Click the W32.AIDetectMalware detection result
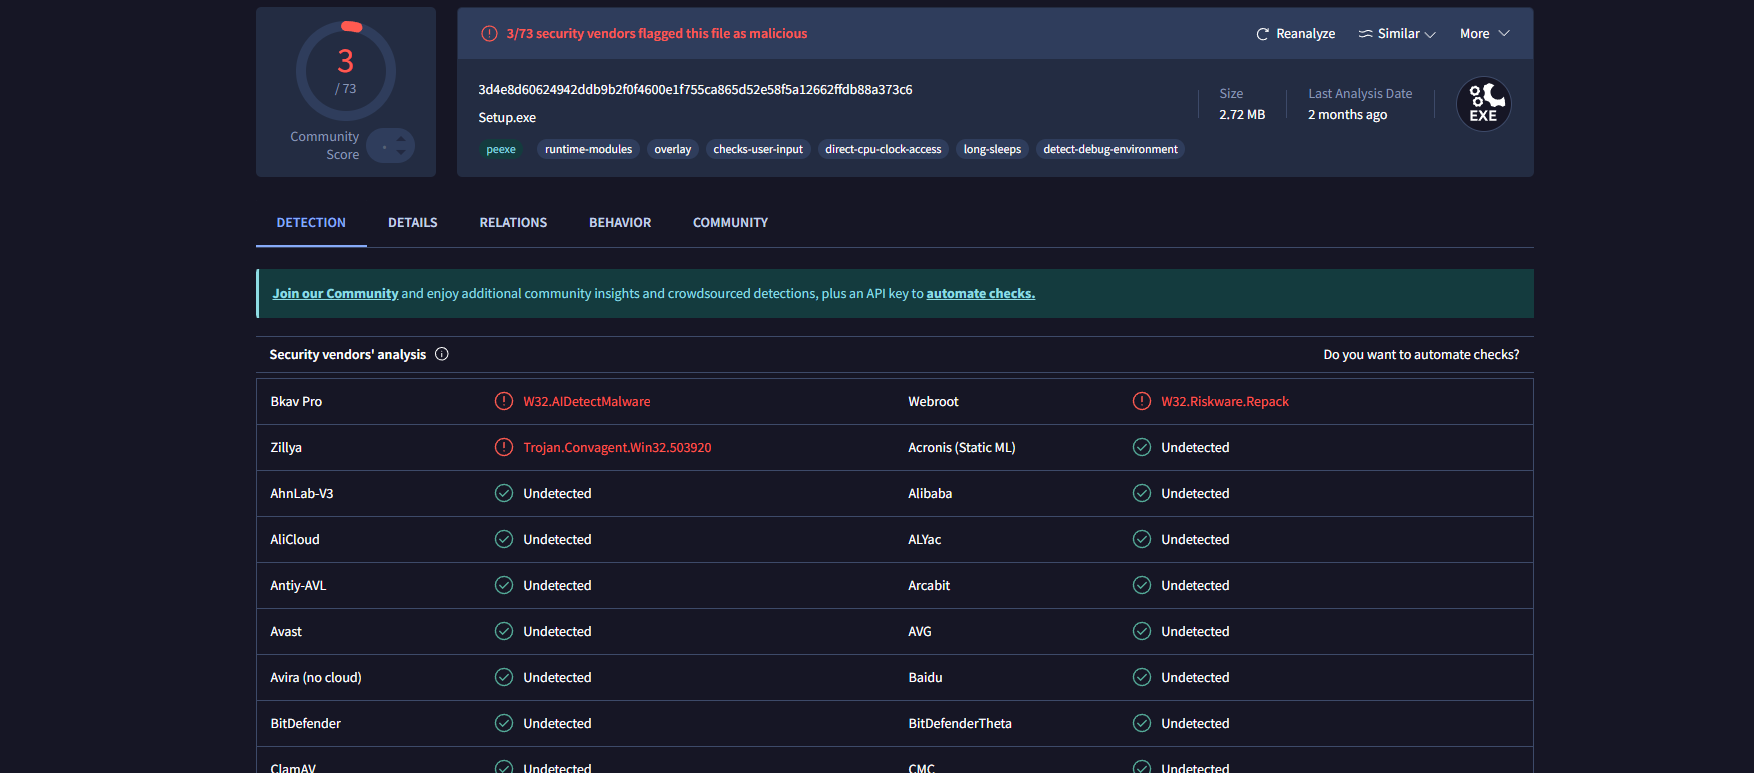This screenshot has width=1754, height=773. 587,402
